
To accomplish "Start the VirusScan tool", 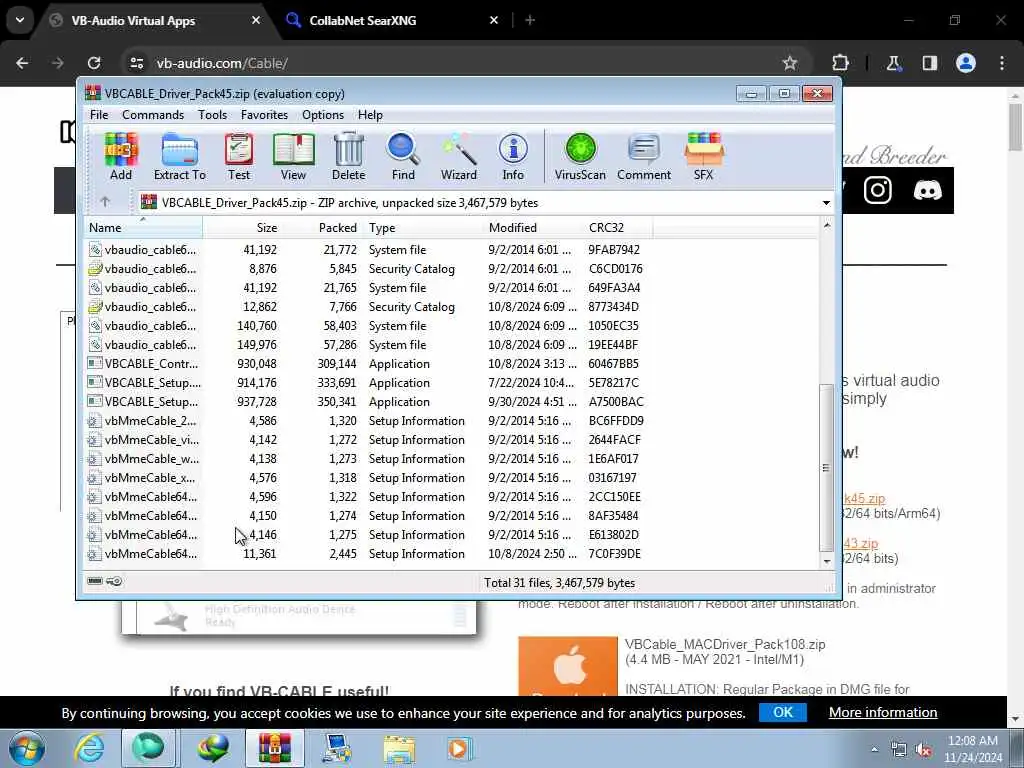I will (x=580, y=157).
